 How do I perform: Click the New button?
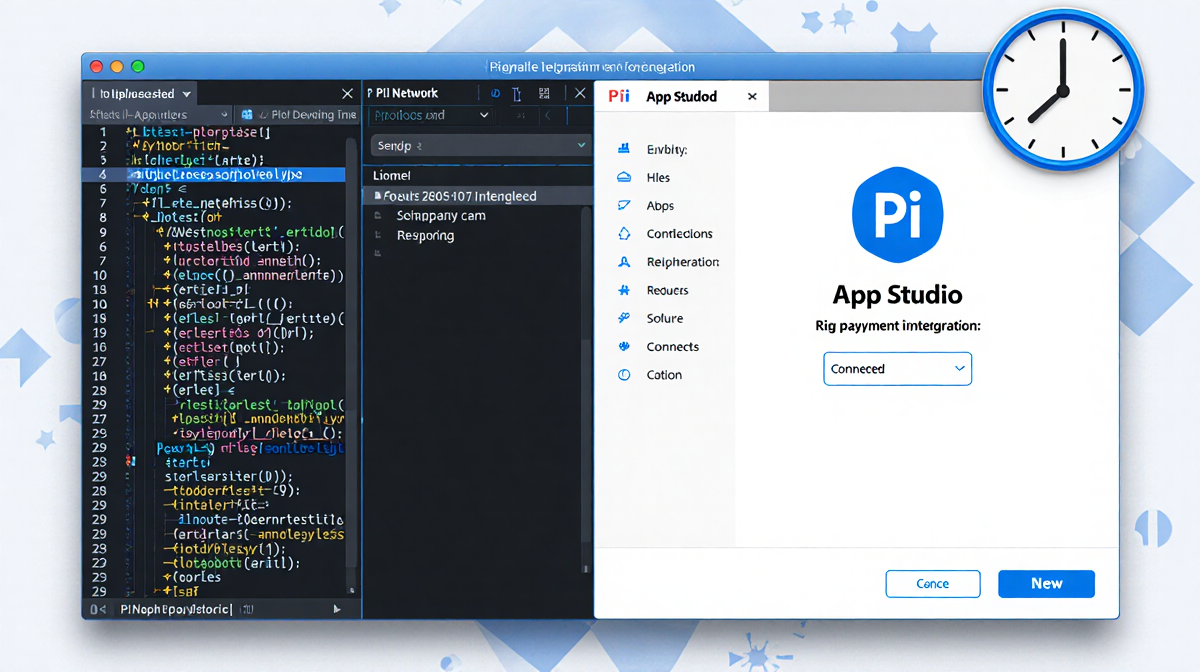[1046, 583]
